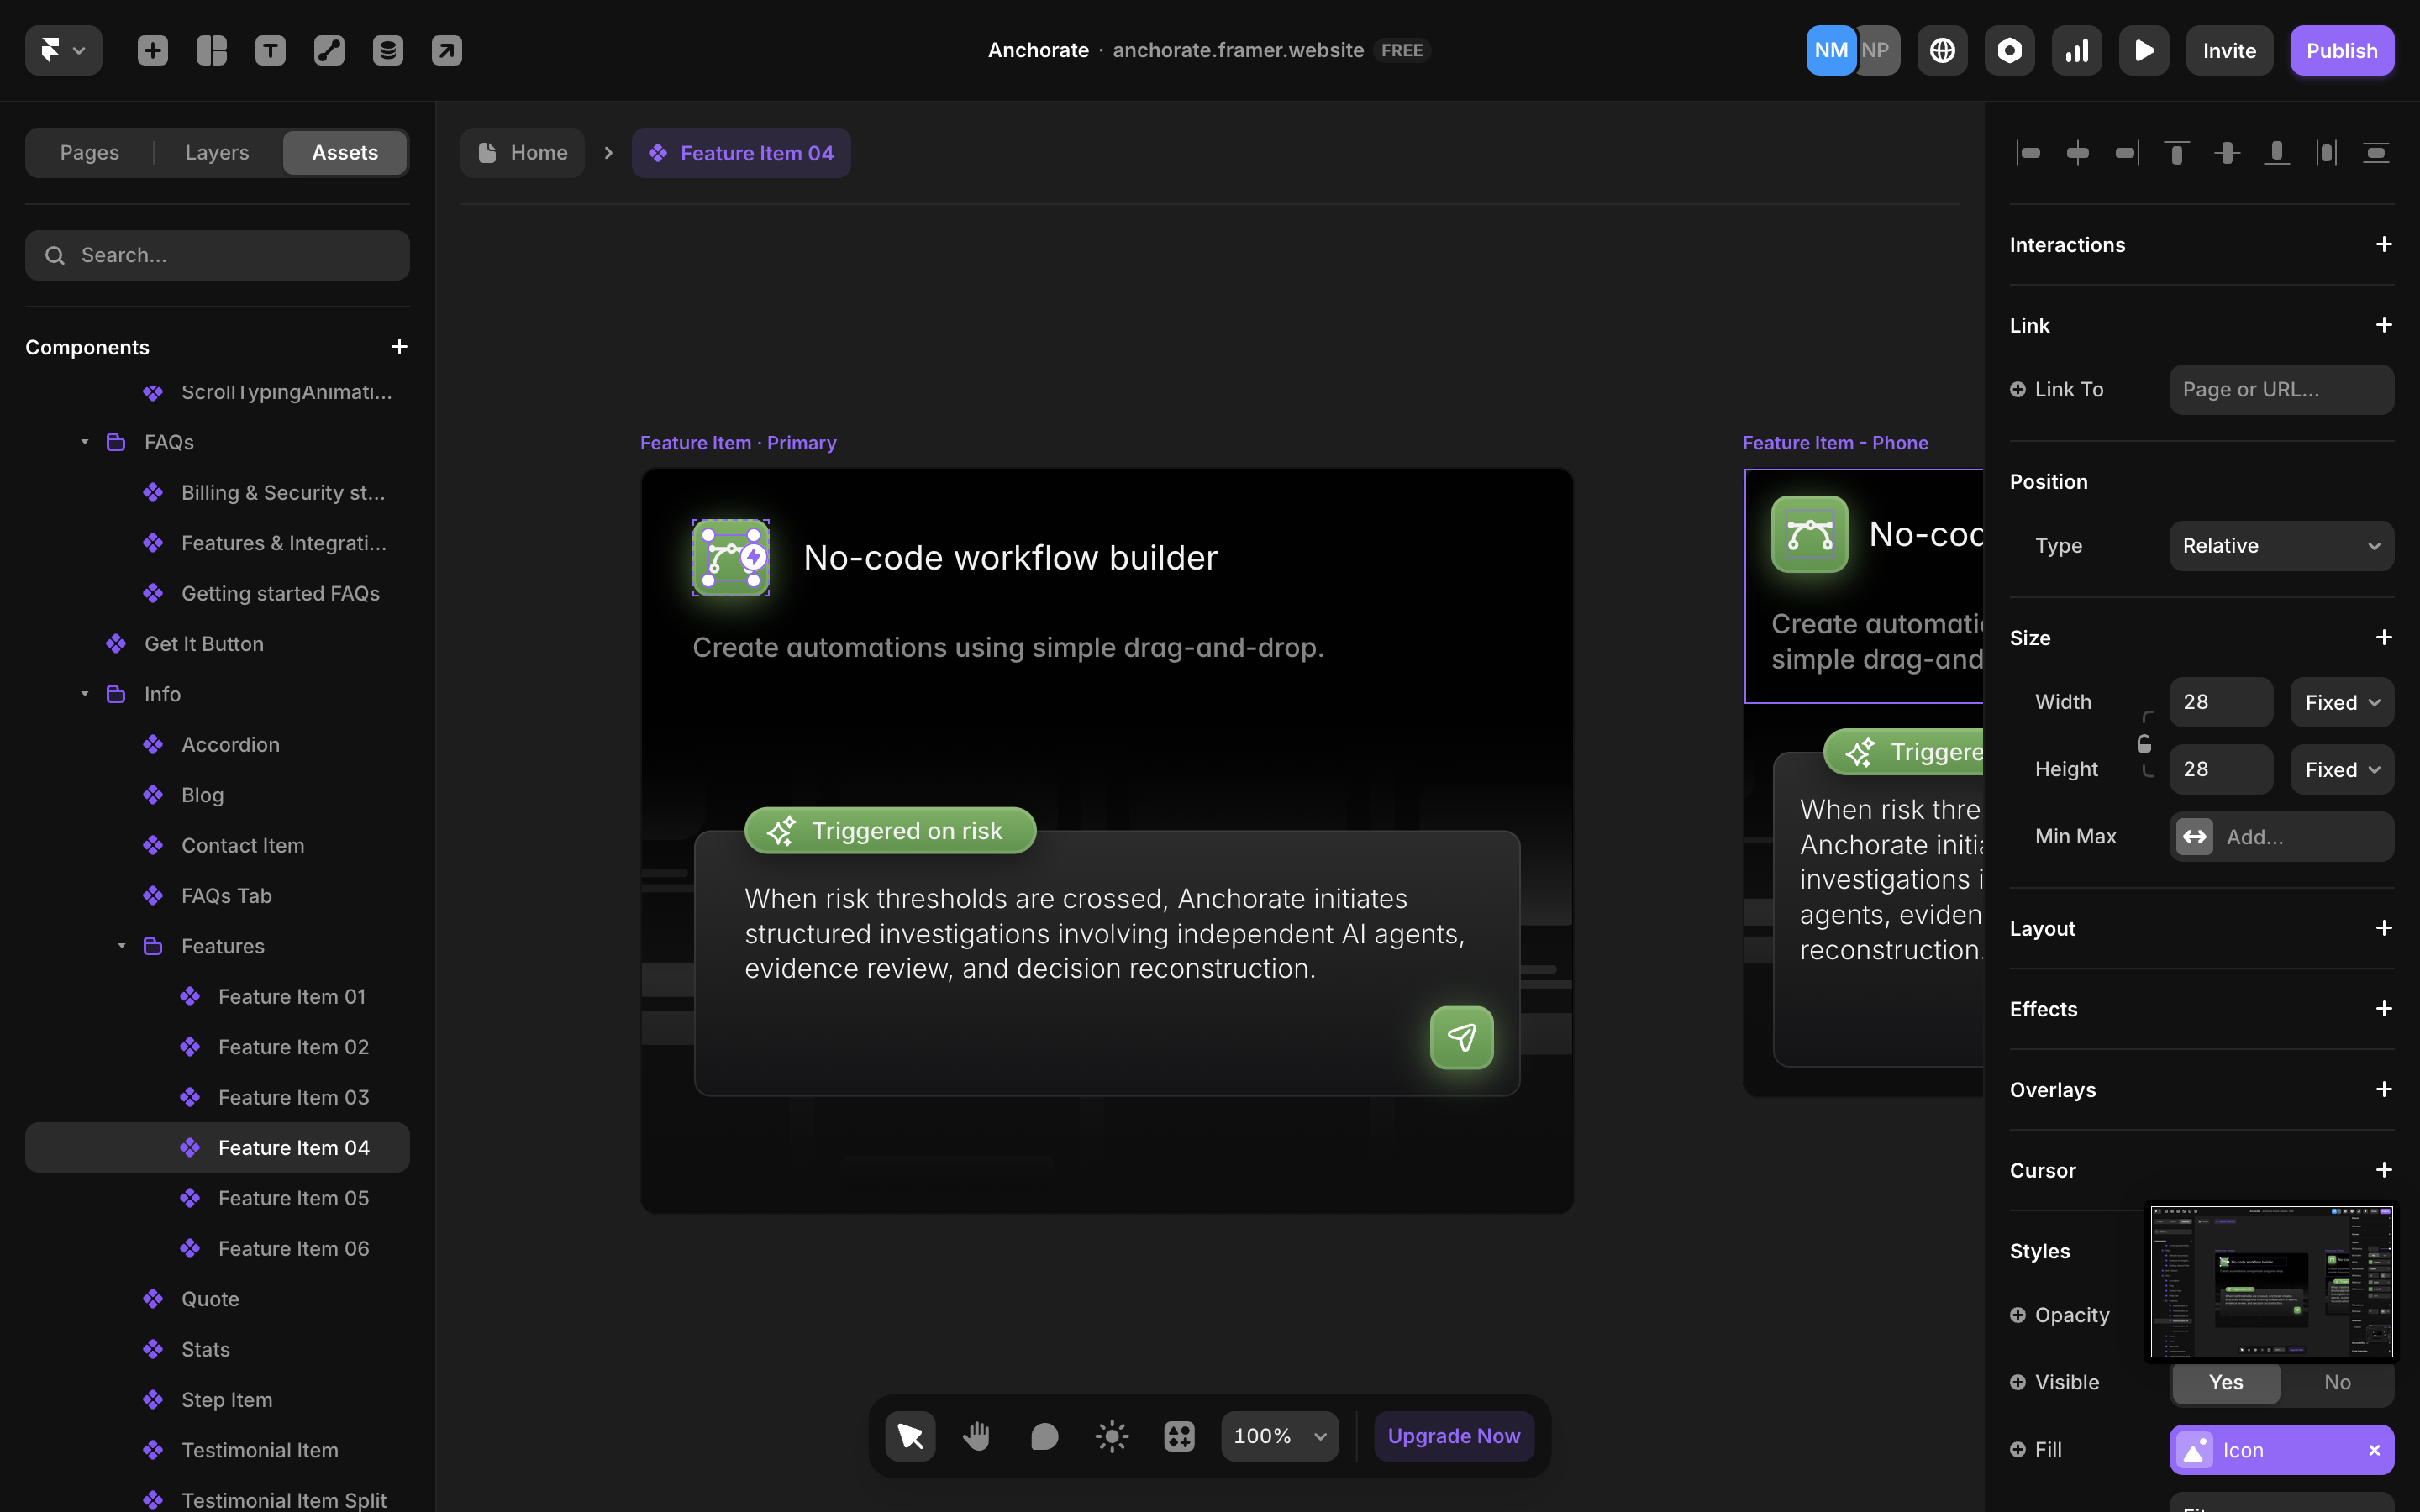Click the Publish button
Screen dimensions: 2420x1512
point(2342,50)
